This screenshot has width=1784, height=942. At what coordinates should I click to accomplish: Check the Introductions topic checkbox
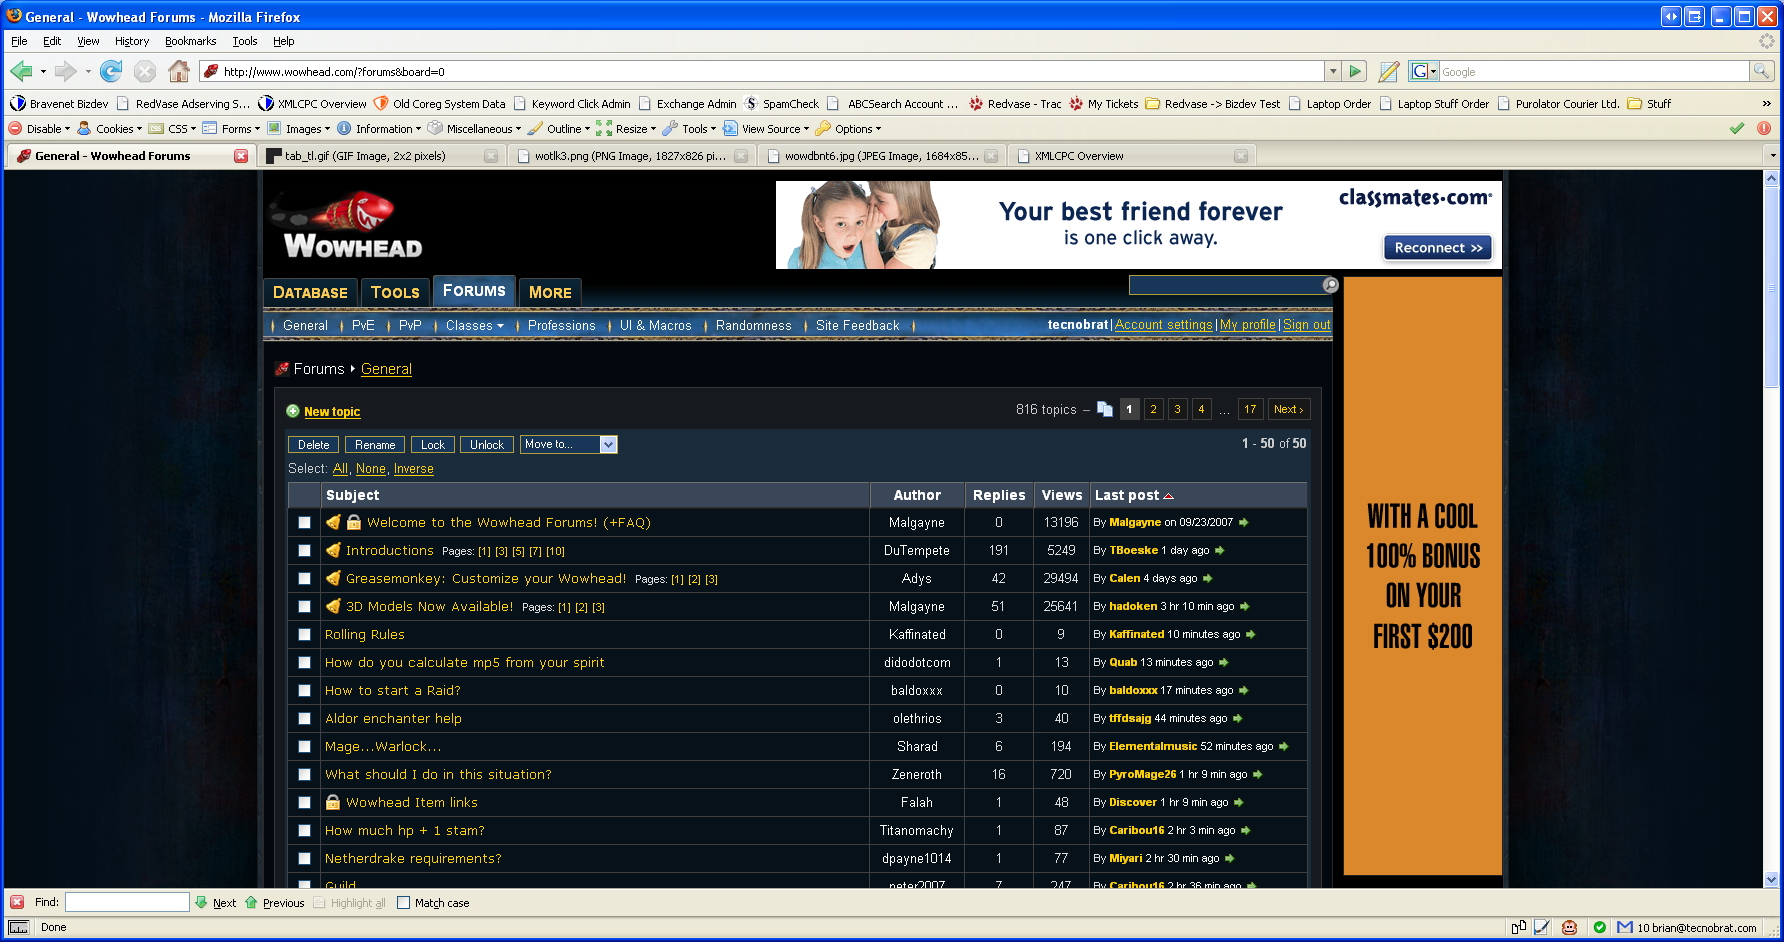click(304, 550)
